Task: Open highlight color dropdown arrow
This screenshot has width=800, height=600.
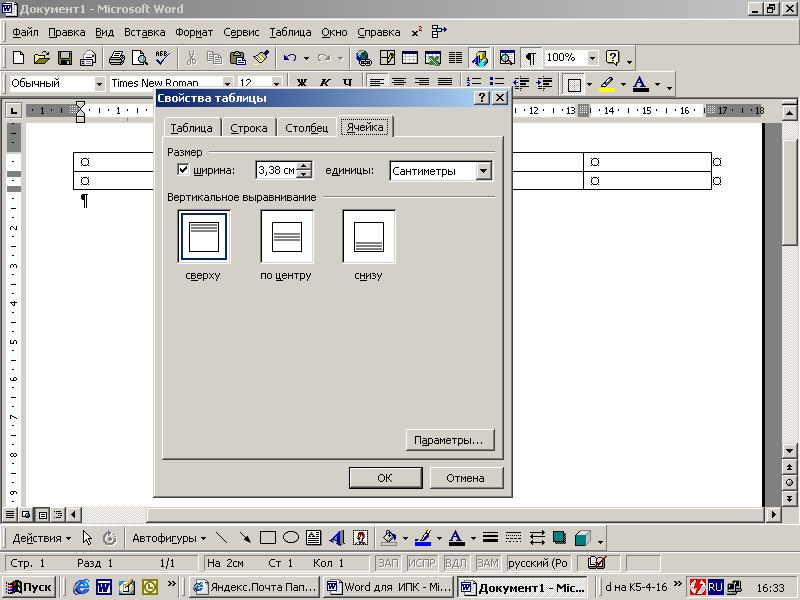Action: click(x=623, y=84)
